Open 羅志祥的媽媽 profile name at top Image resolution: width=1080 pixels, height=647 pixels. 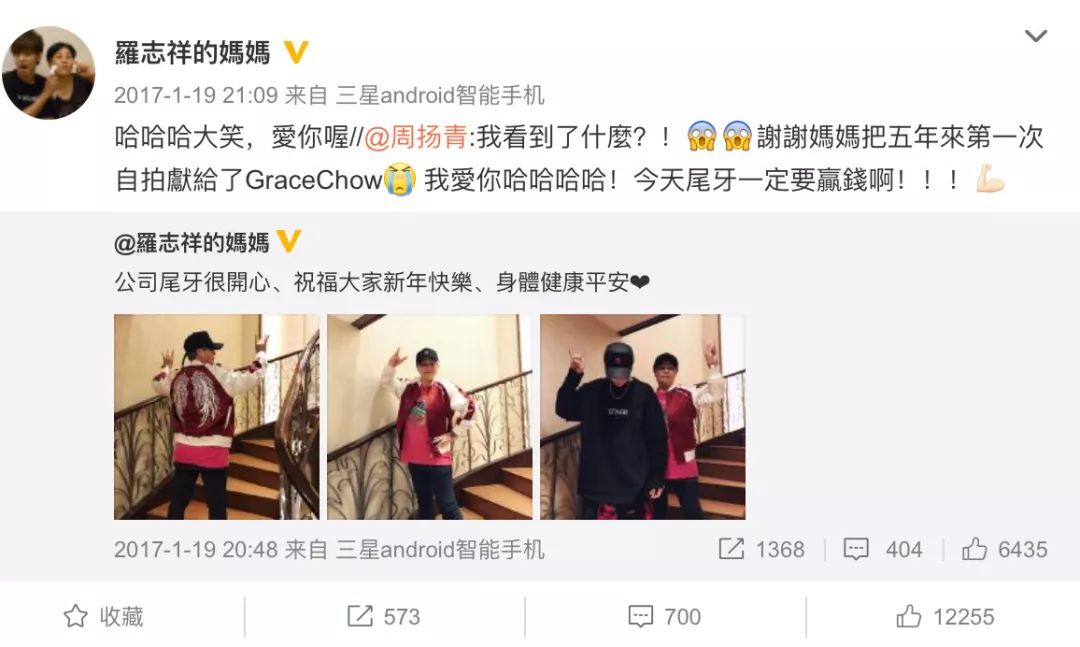pos(193,52)
